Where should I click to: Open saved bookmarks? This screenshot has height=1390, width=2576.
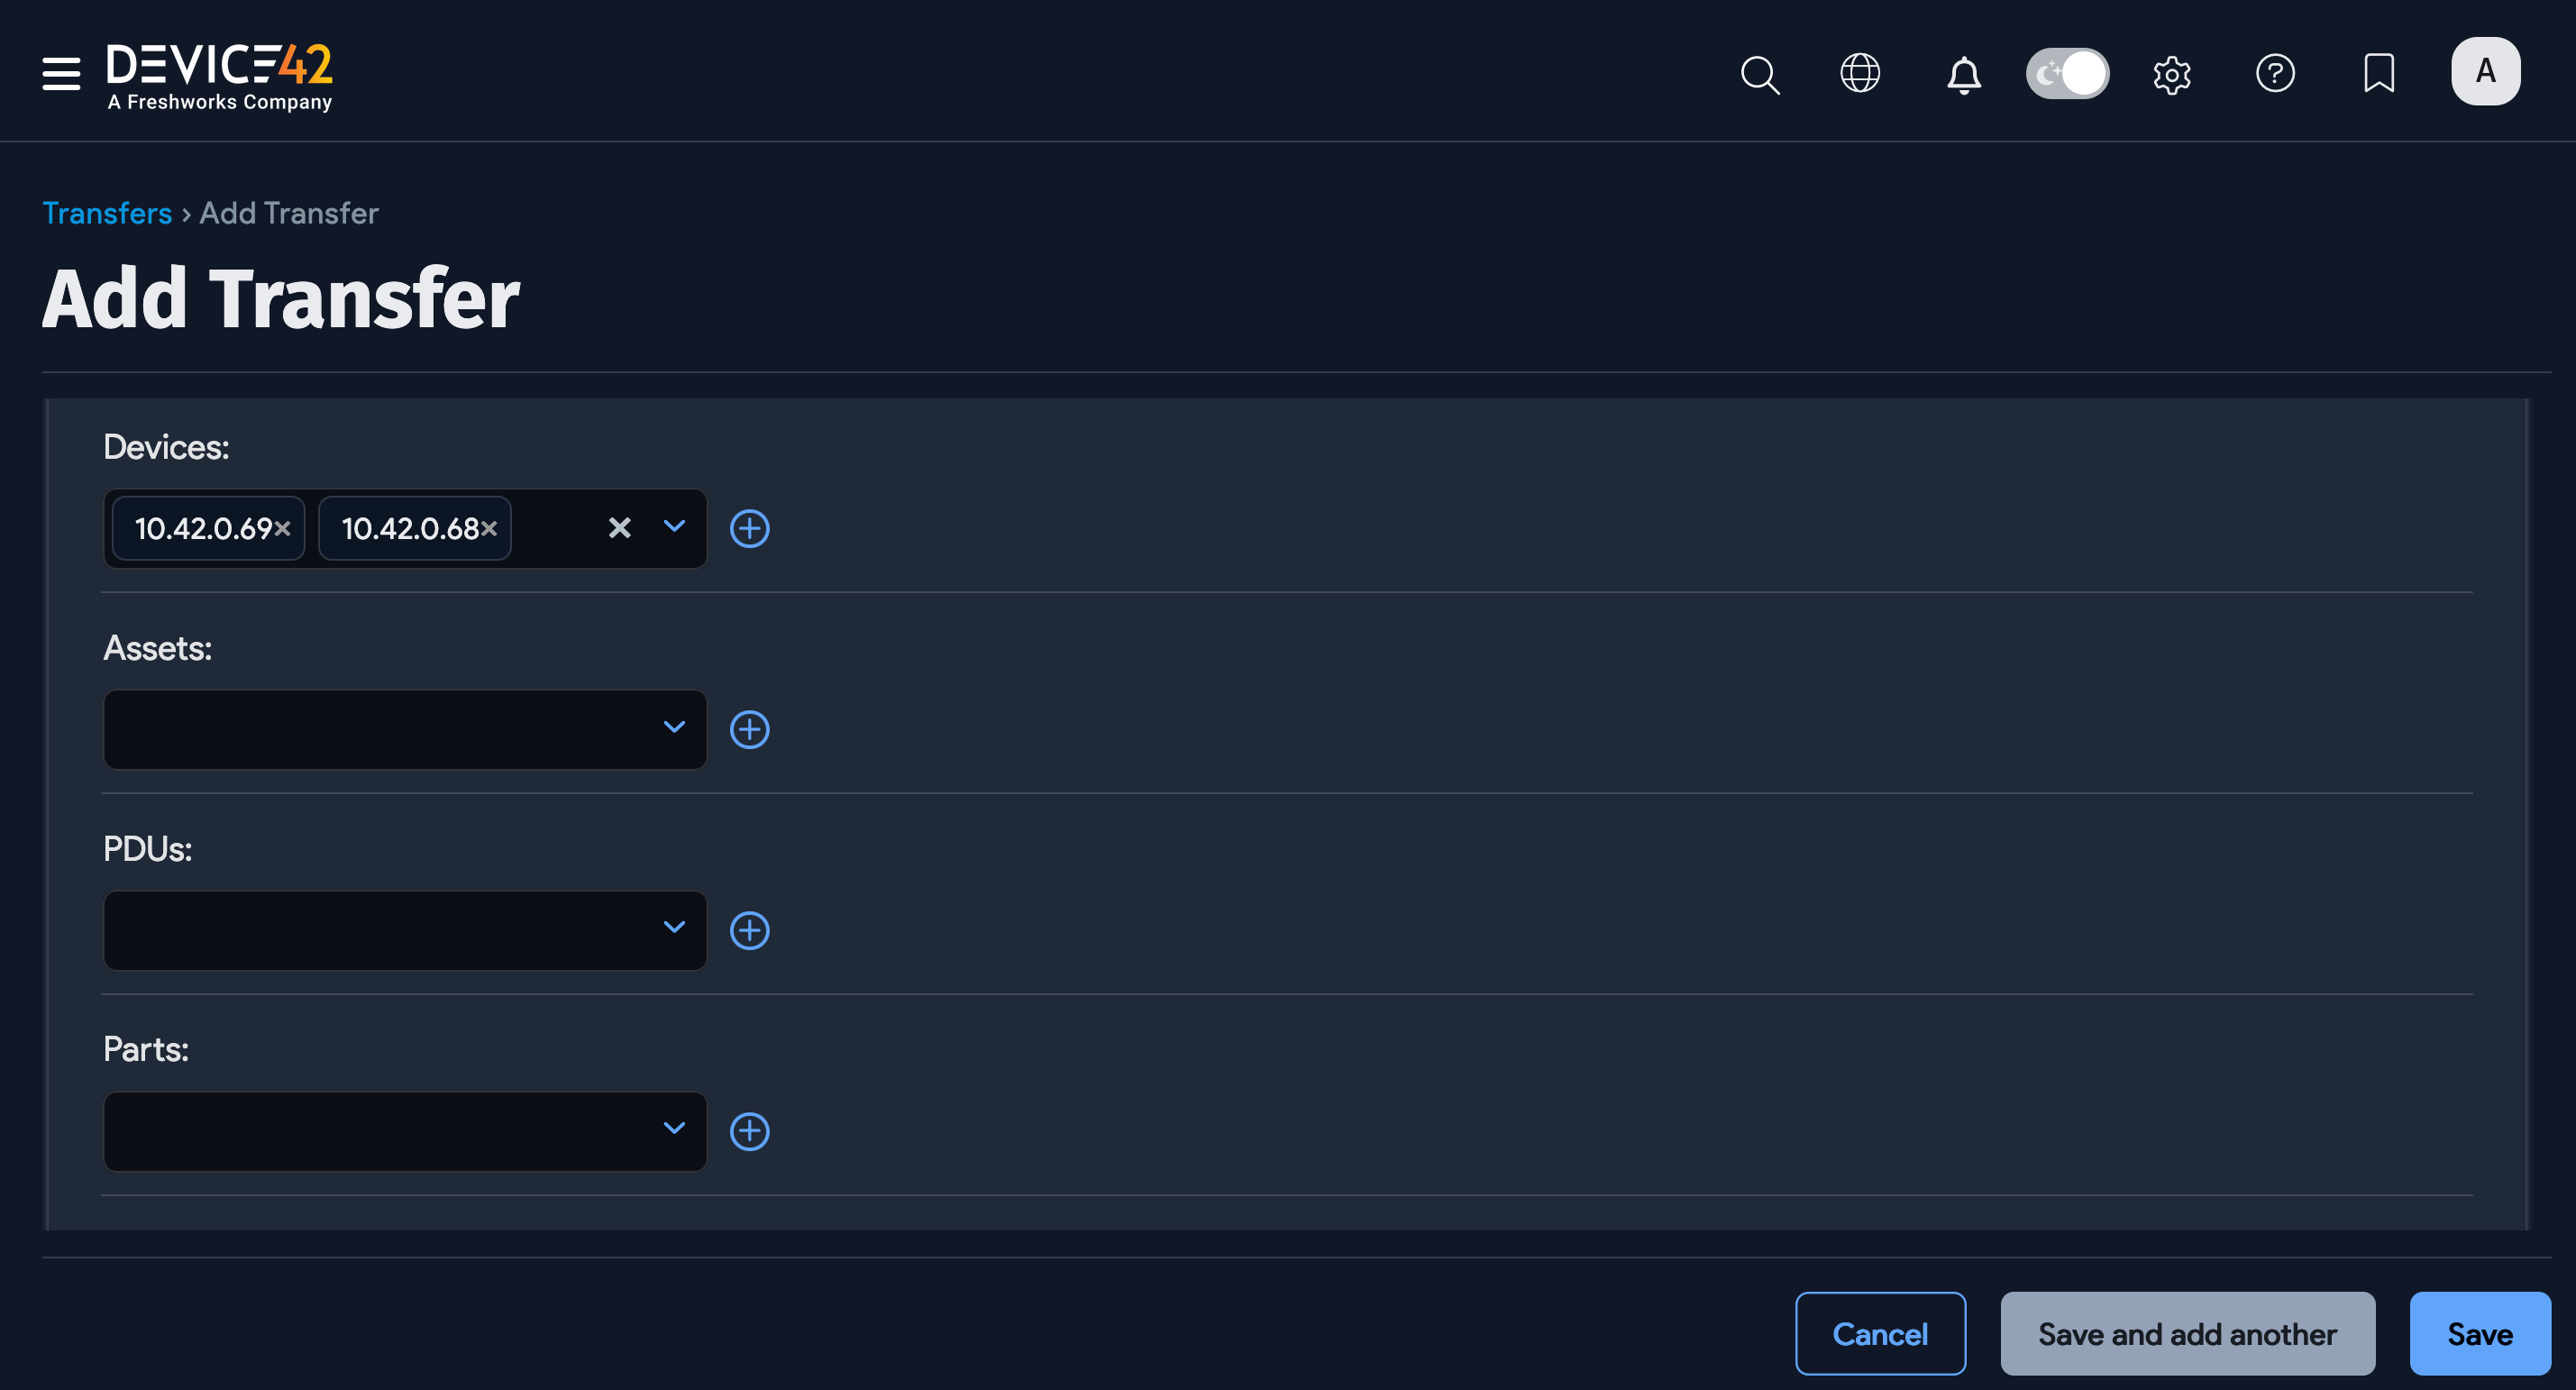[x=2379, y=72]
